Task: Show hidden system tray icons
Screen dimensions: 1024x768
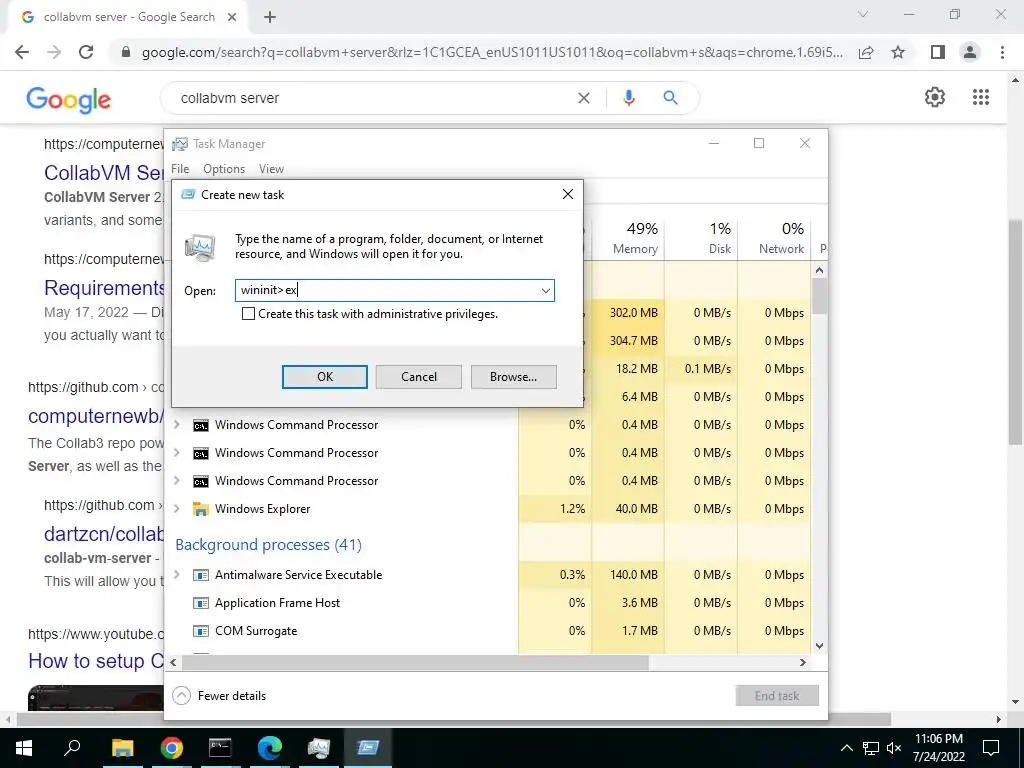Action: coord(846,748)
